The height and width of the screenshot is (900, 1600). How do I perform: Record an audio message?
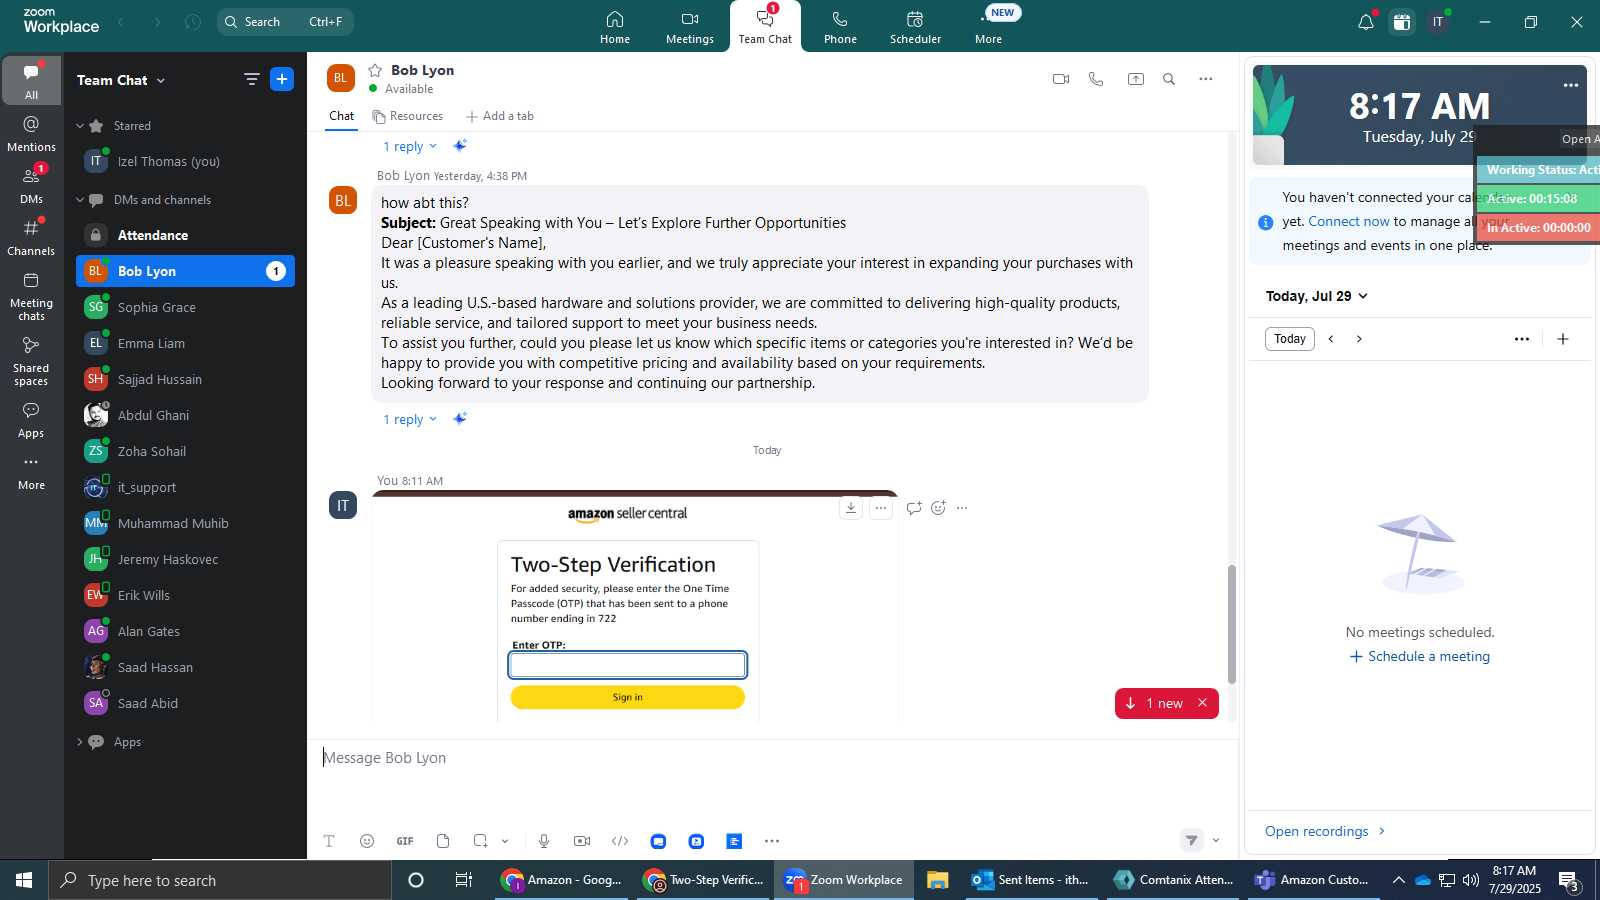tap(544, 841)
